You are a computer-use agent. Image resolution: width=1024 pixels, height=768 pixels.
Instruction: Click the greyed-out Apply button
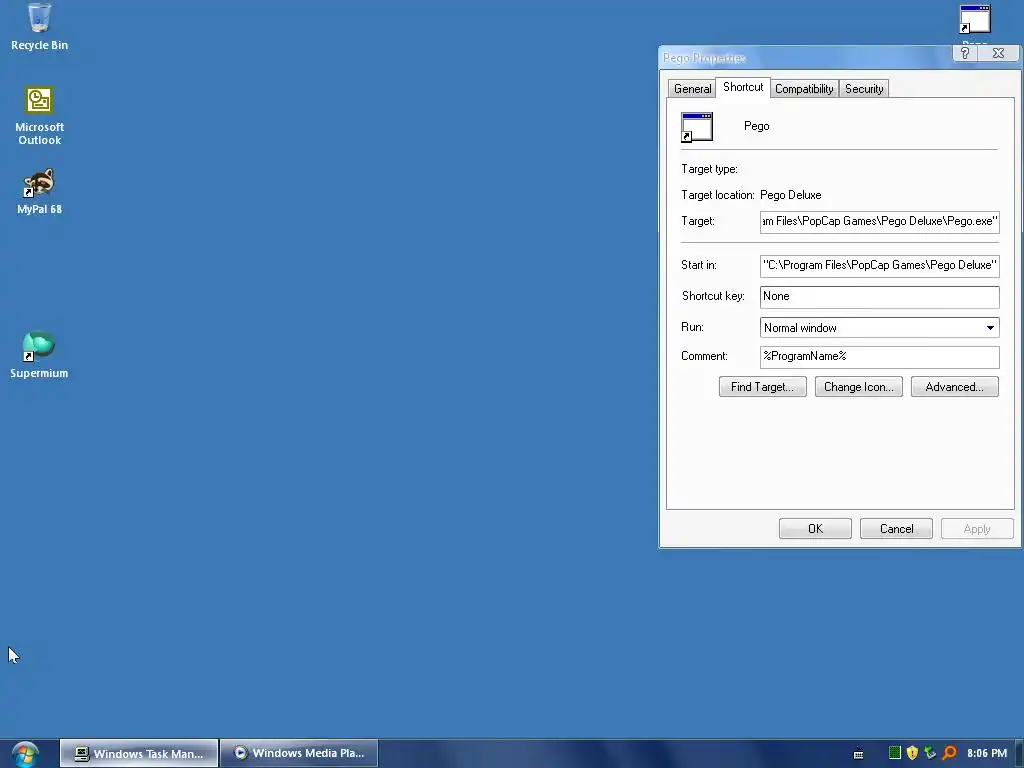[x=977, y=528]
